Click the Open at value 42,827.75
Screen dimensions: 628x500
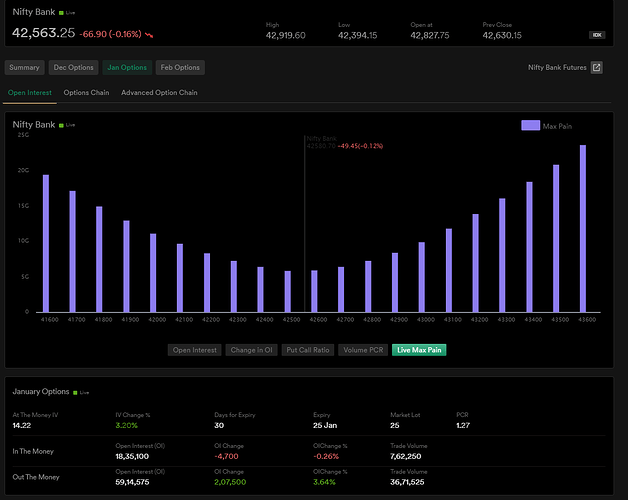click(x=429, y=35)
